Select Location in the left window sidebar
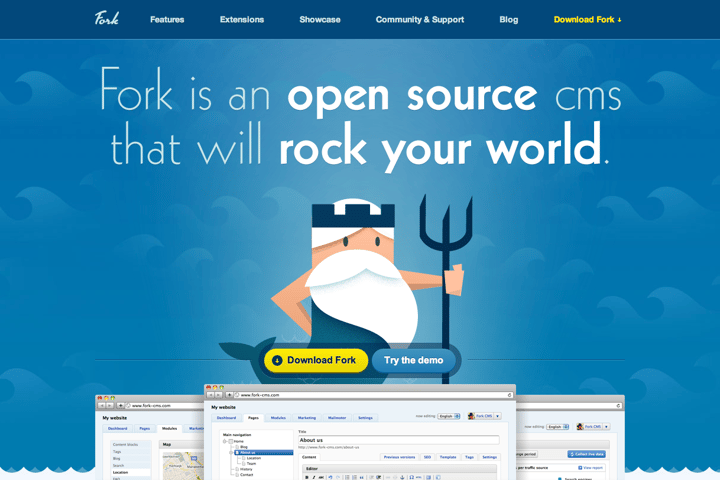This screenshot has height=480, width=720. click(x=130, y=472)
